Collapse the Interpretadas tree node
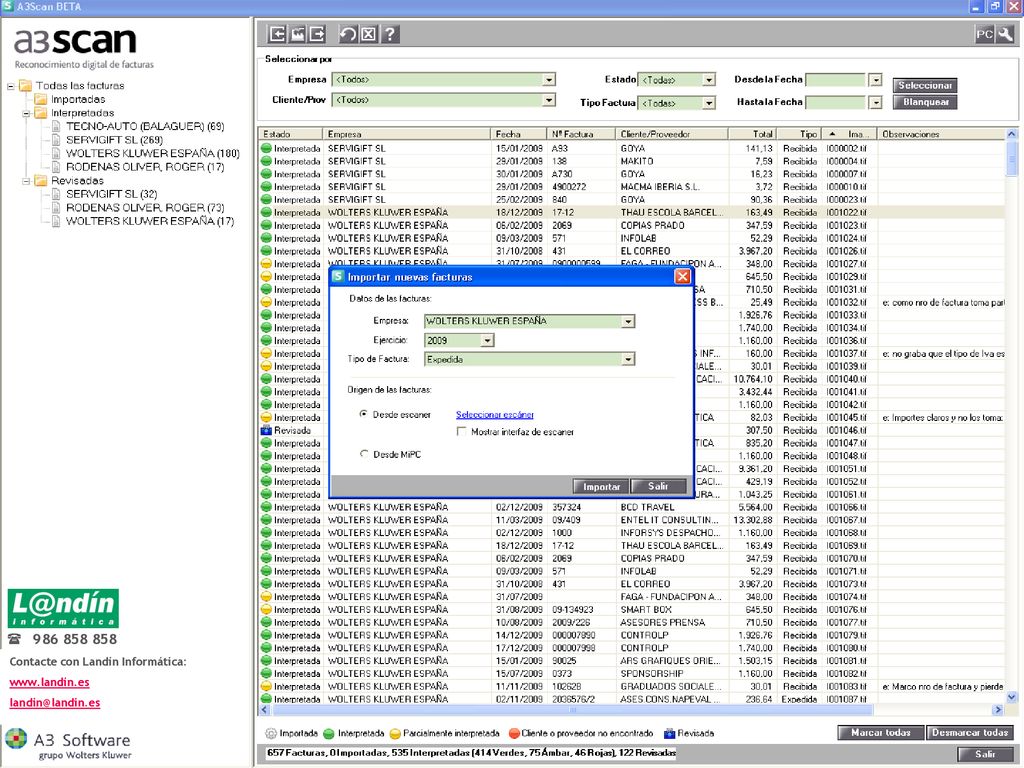 tap(26, 113)
